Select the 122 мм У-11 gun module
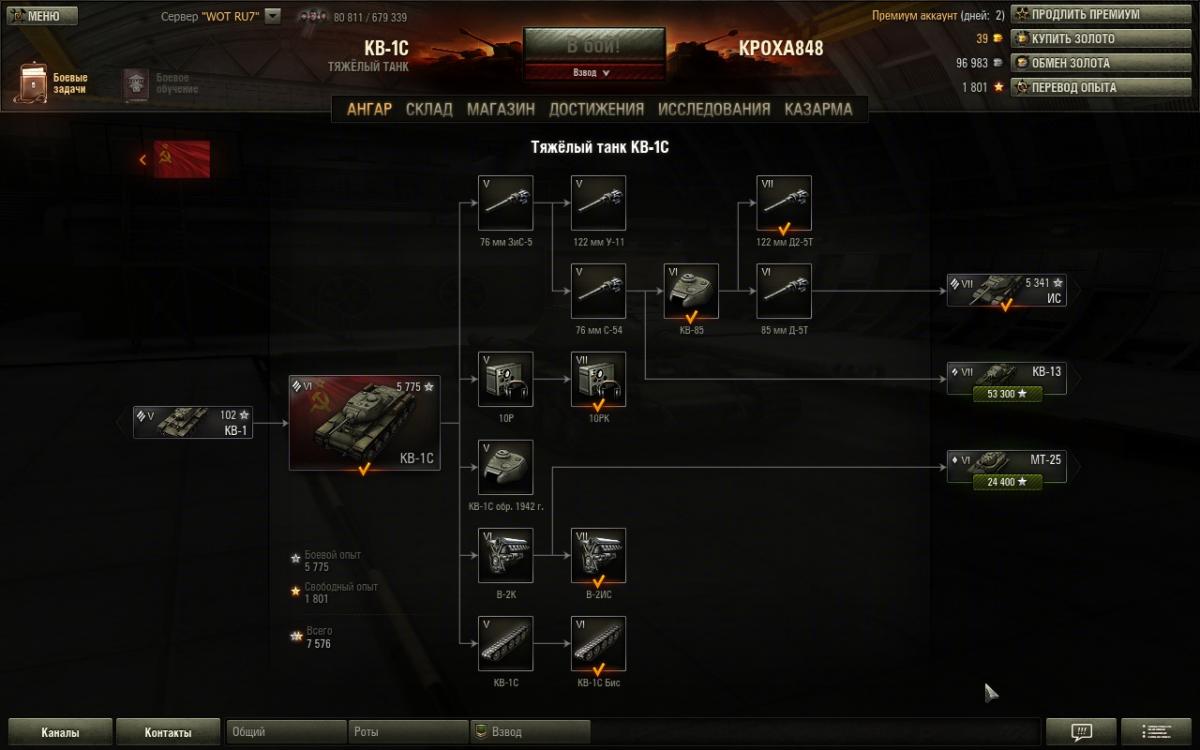This screenshot has width=1200, height=750. coord(598,203)
